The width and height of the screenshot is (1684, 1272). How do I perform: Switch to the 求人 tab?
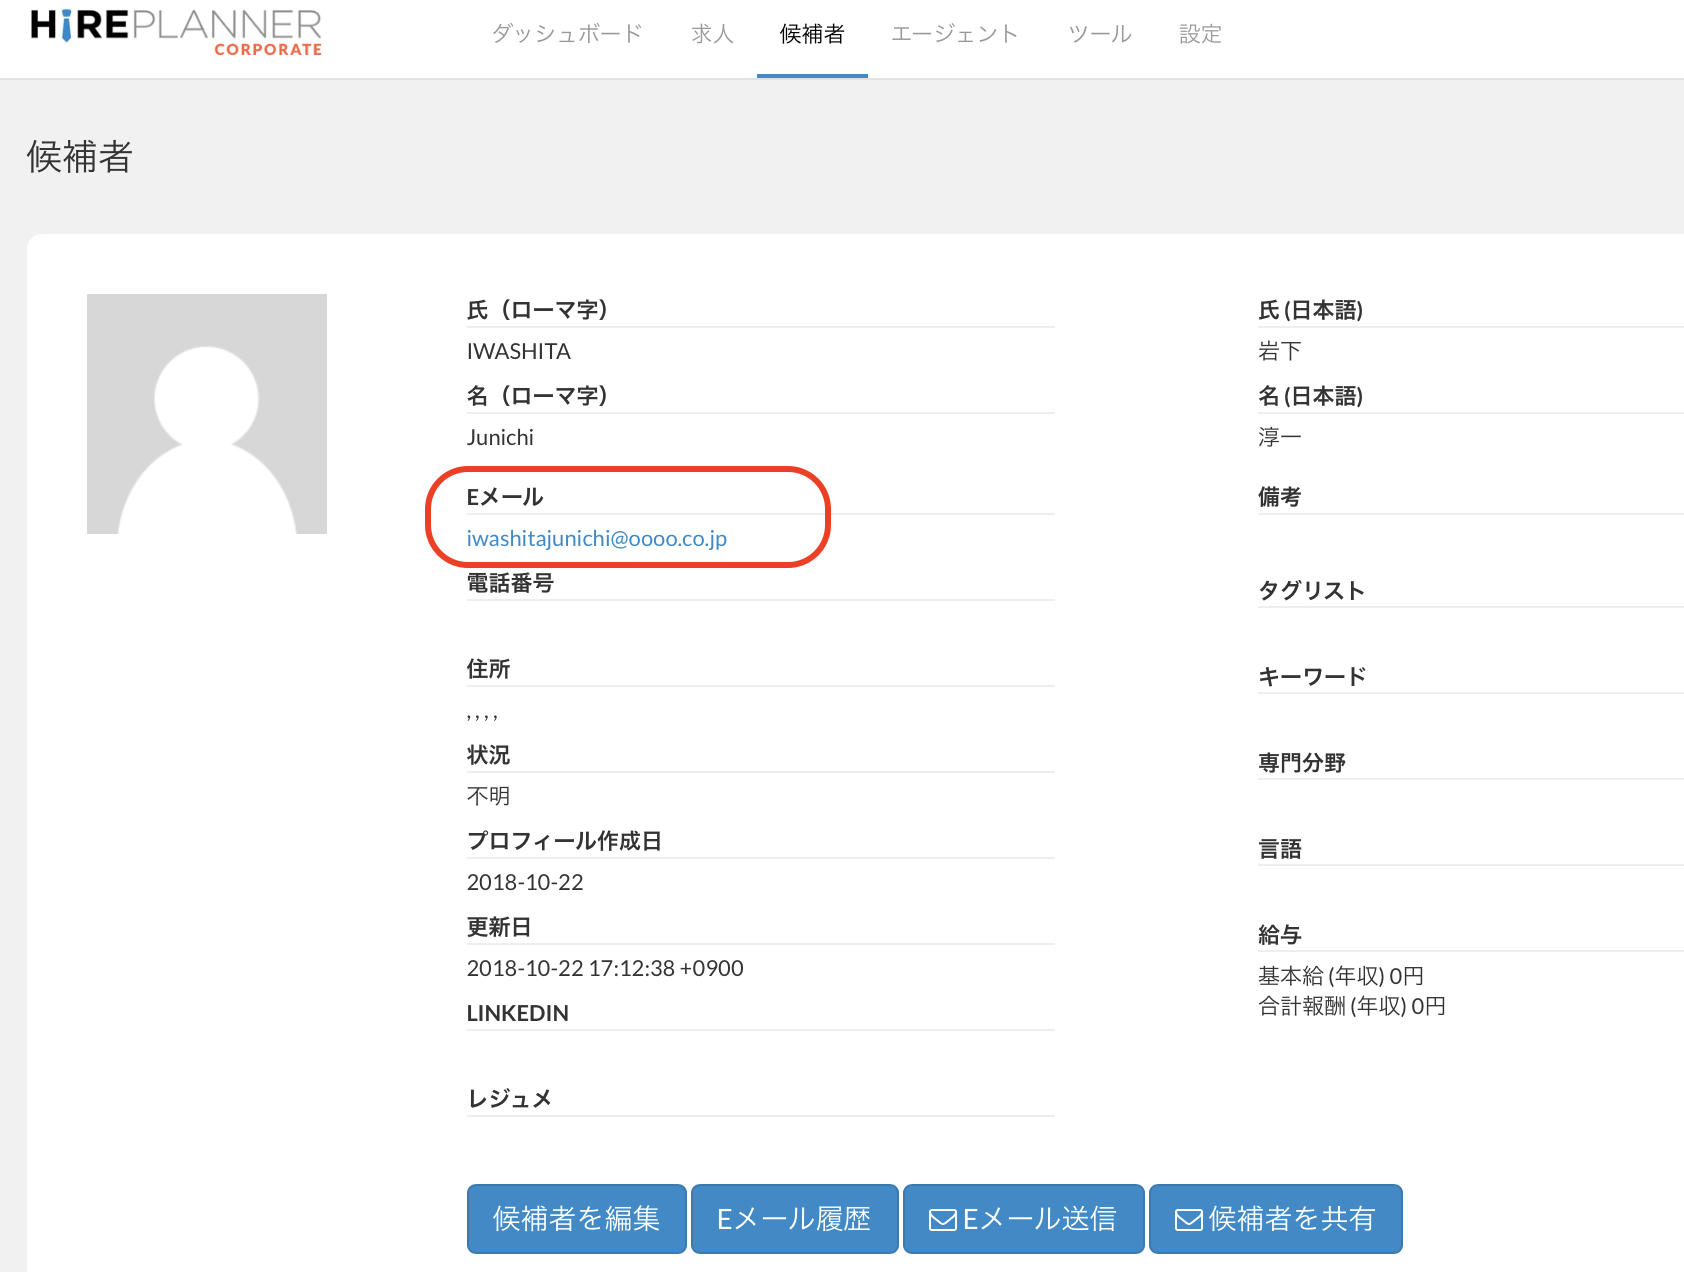pyautogui.click(x=712, y=35)
